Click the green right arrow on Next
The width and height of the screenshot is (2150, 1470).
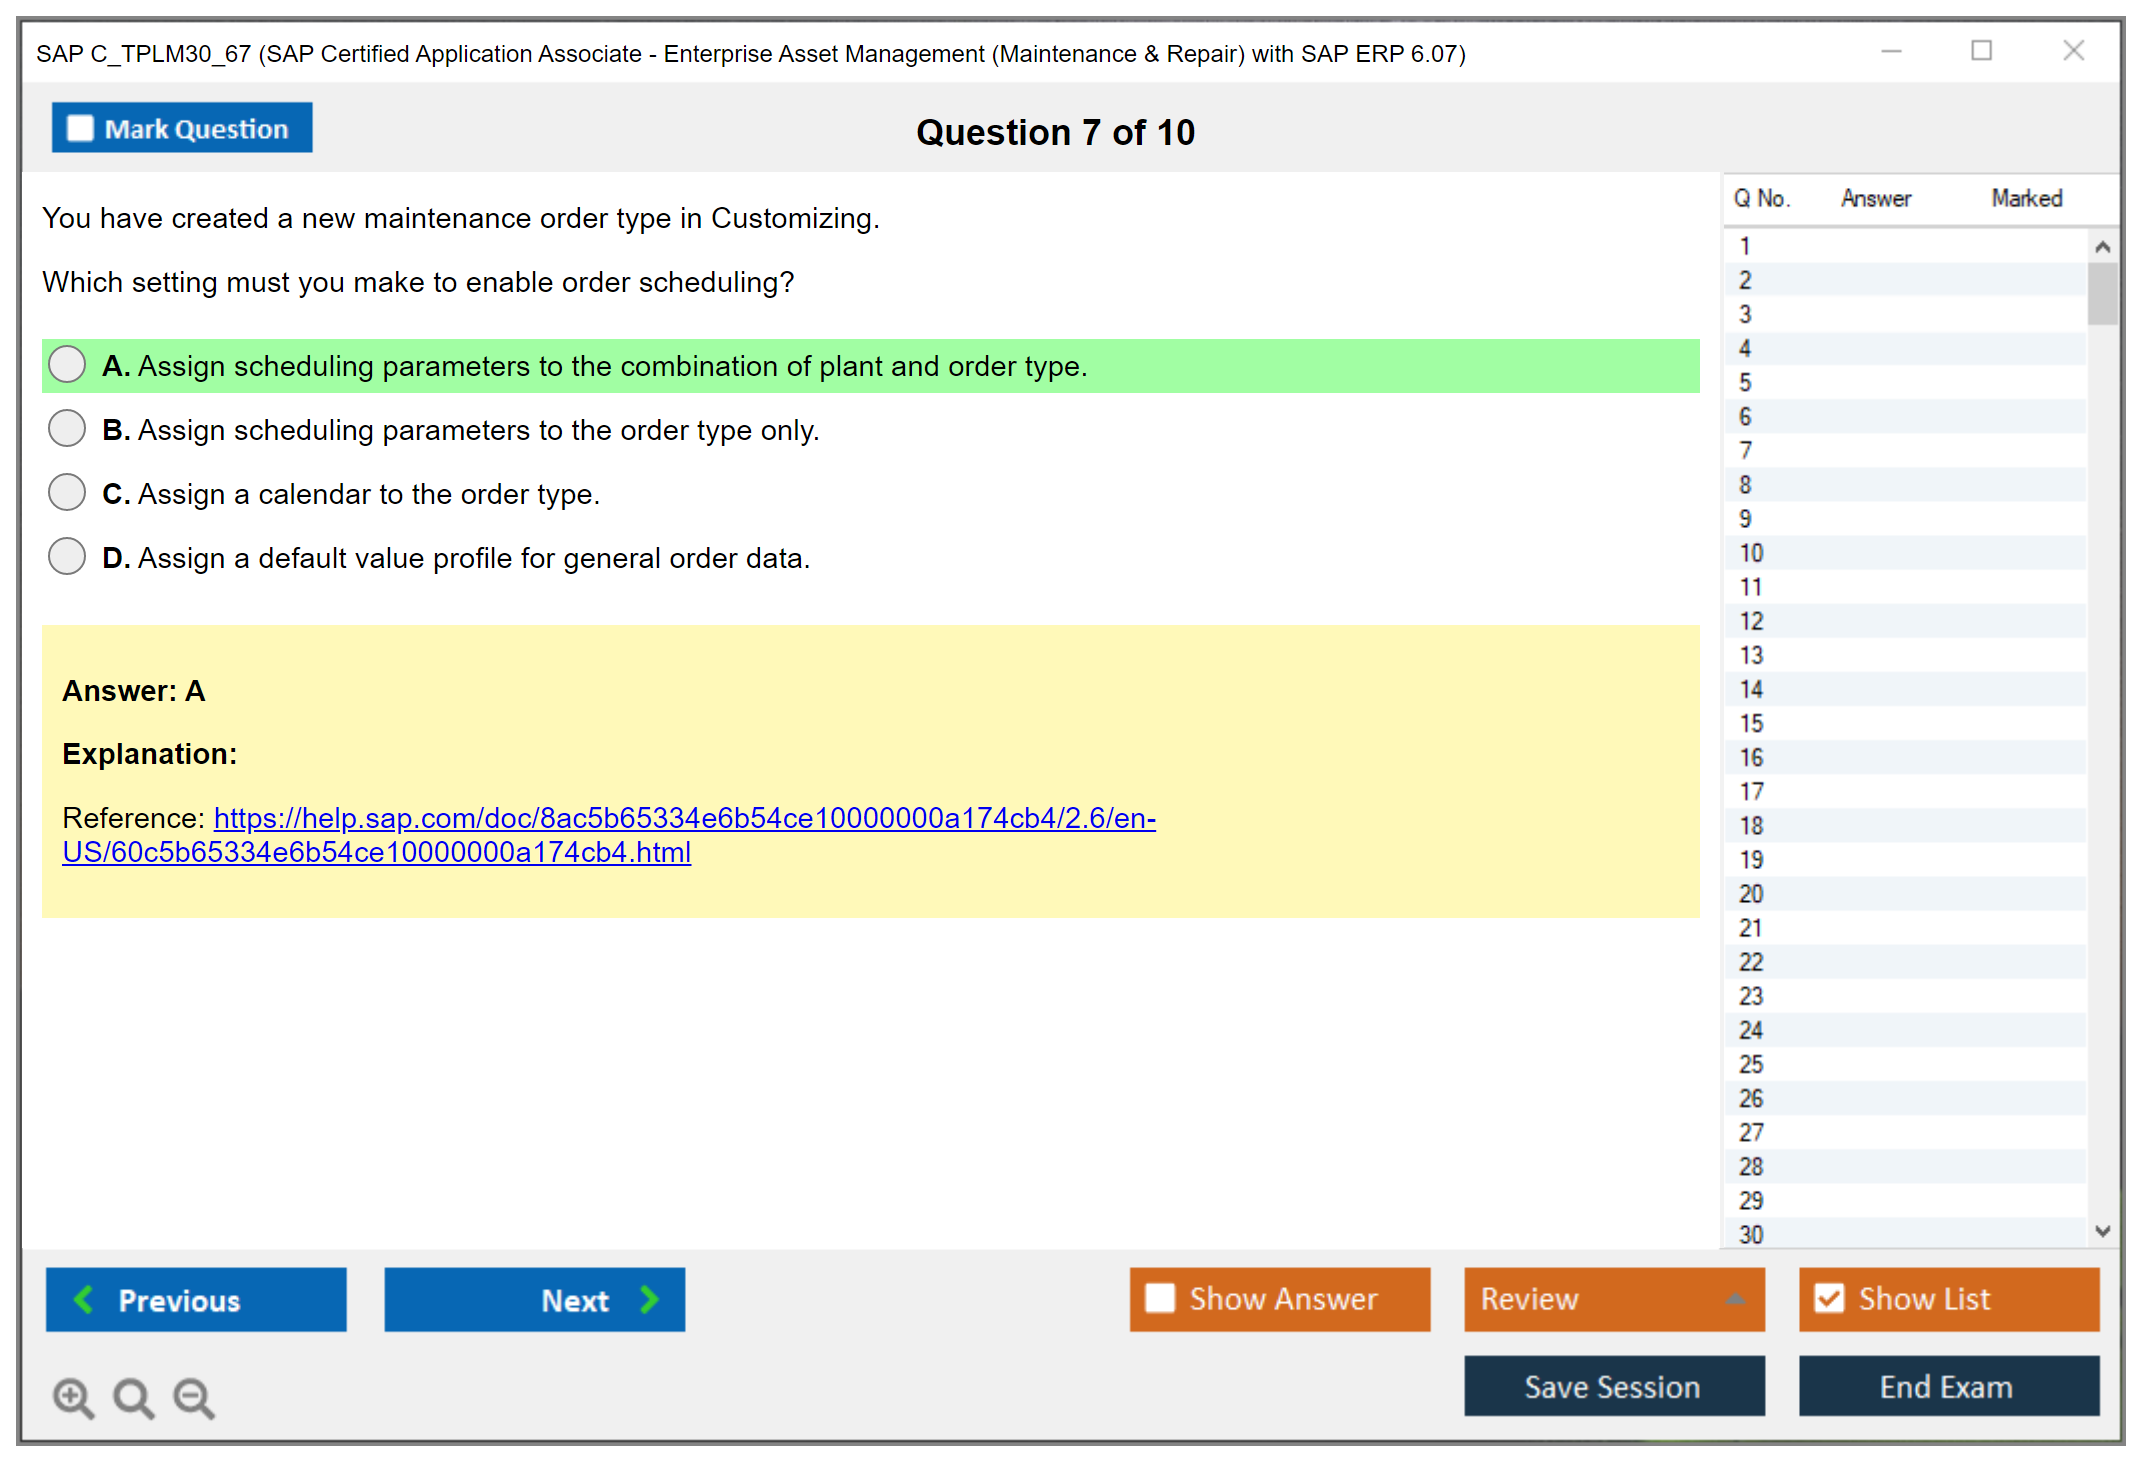pos(649,1299)
